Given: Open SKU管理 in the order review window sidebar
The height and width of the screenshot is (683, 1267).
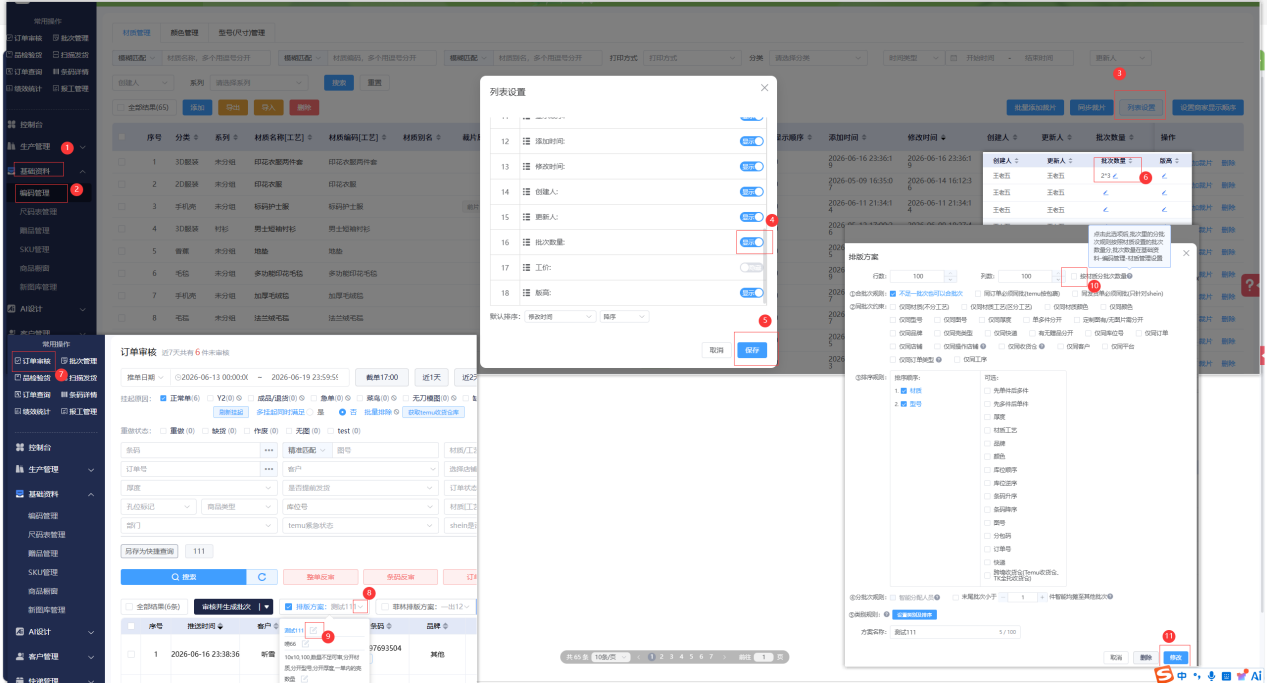Looking at the screenshot, I should pos(44,571).
